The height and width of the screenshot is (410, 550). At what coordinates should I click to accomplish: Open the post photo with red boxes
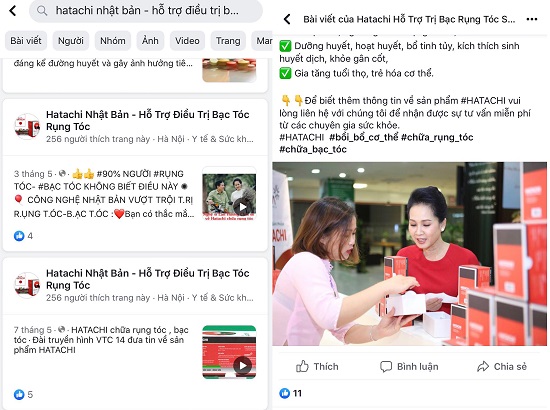pos(409,254)
